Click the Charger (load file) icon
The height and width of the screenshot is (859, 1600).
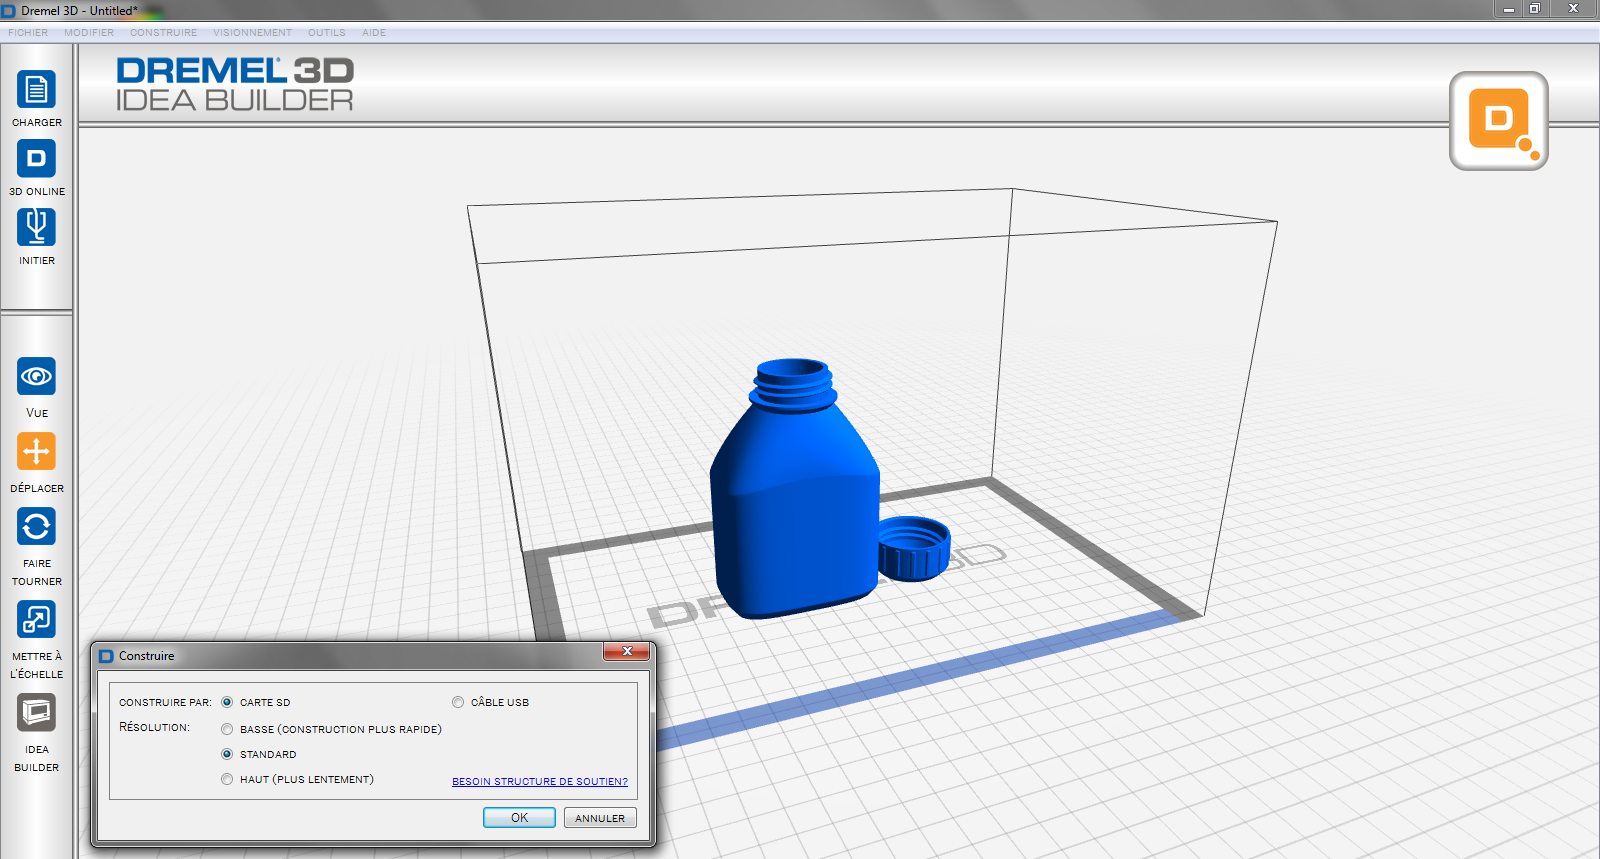36,90
